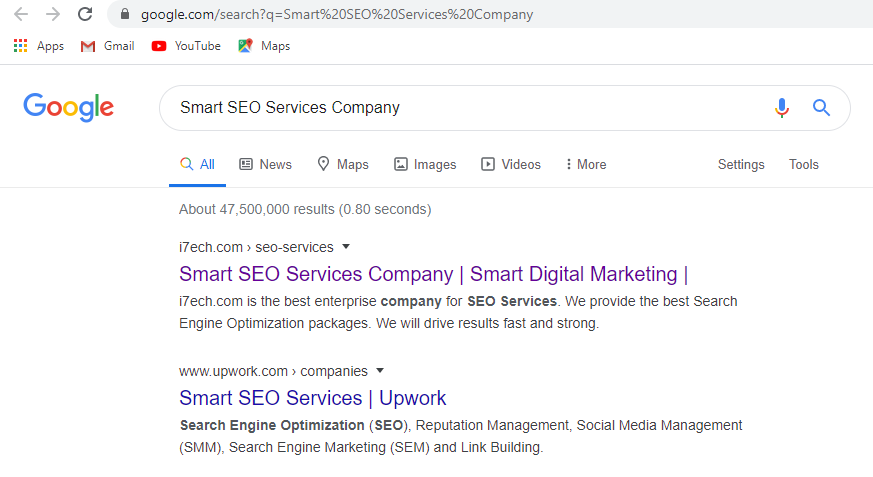Start voice search with microphone icon

click(x=782, y=107)
